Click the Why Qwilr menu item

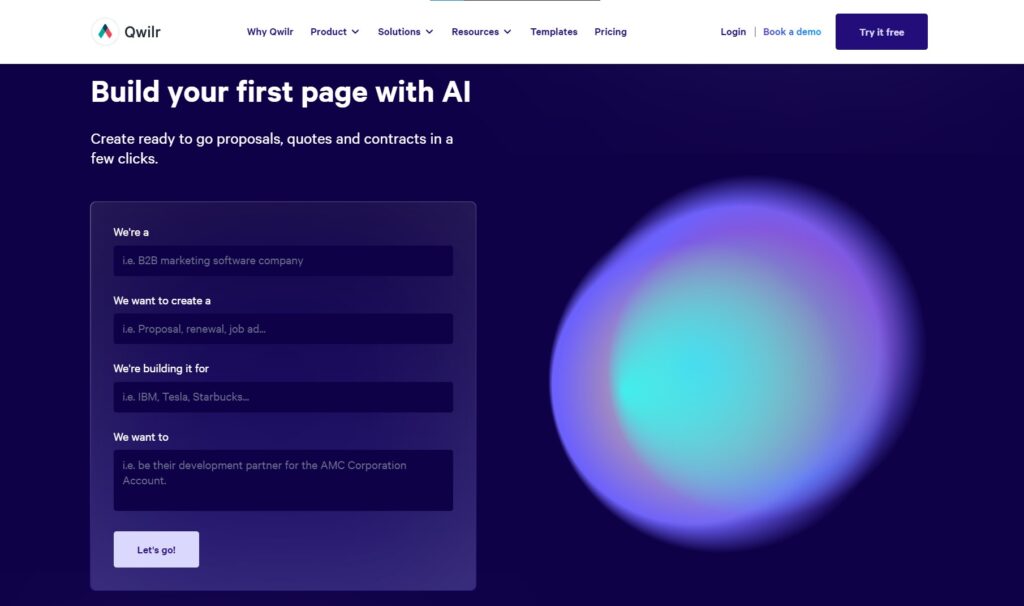tap(269, 31)
